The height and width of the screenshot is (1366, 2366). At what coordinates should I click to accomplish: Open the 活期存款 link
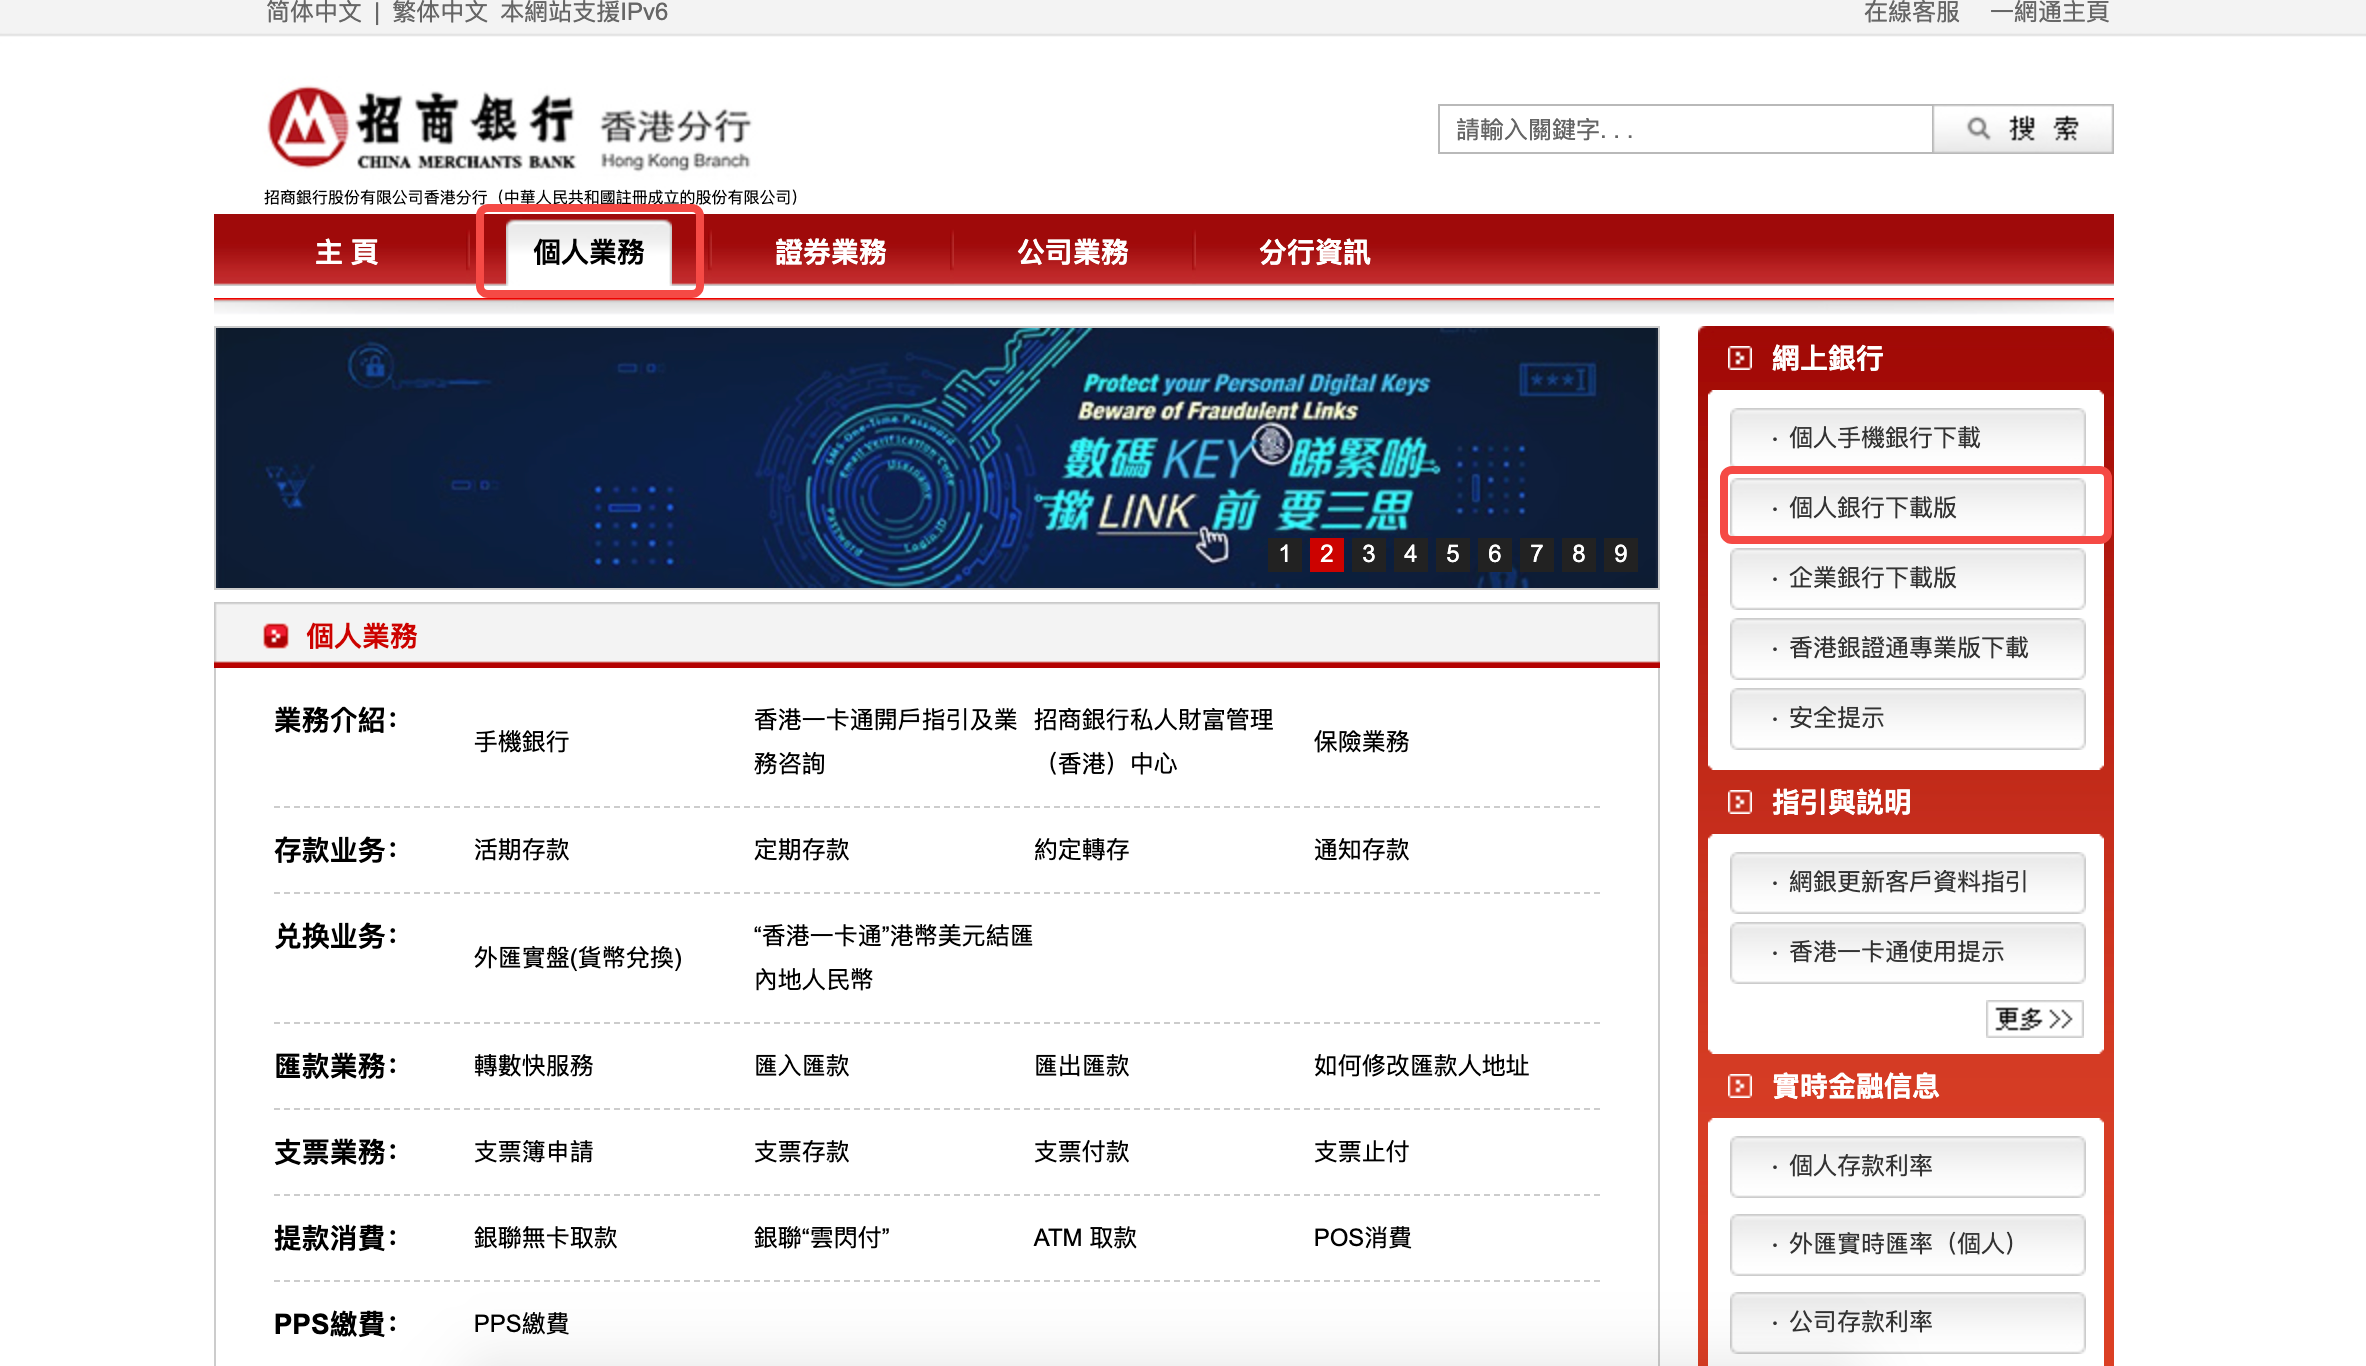tap(521, 850)
